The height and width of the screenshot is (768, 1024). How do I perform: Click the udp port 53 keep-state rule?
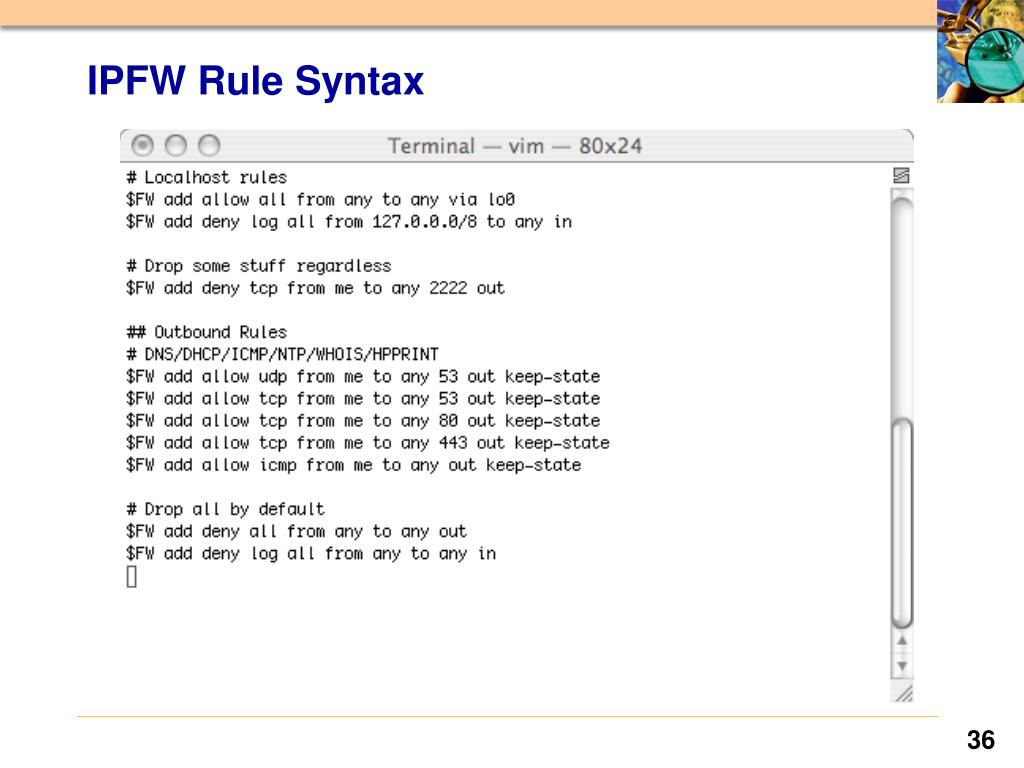[x=363, y=377]
